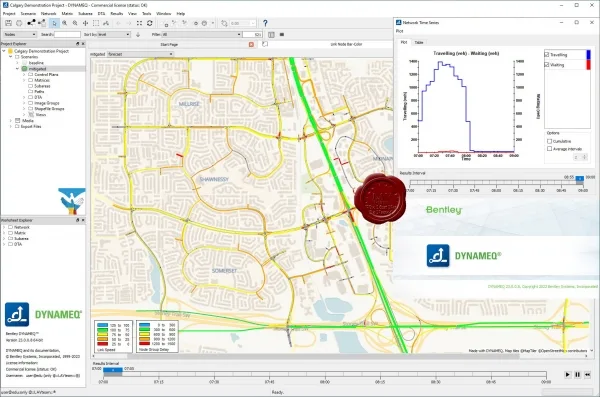
Task: Expand the baseline scenario node
Action: click(17, 62)
